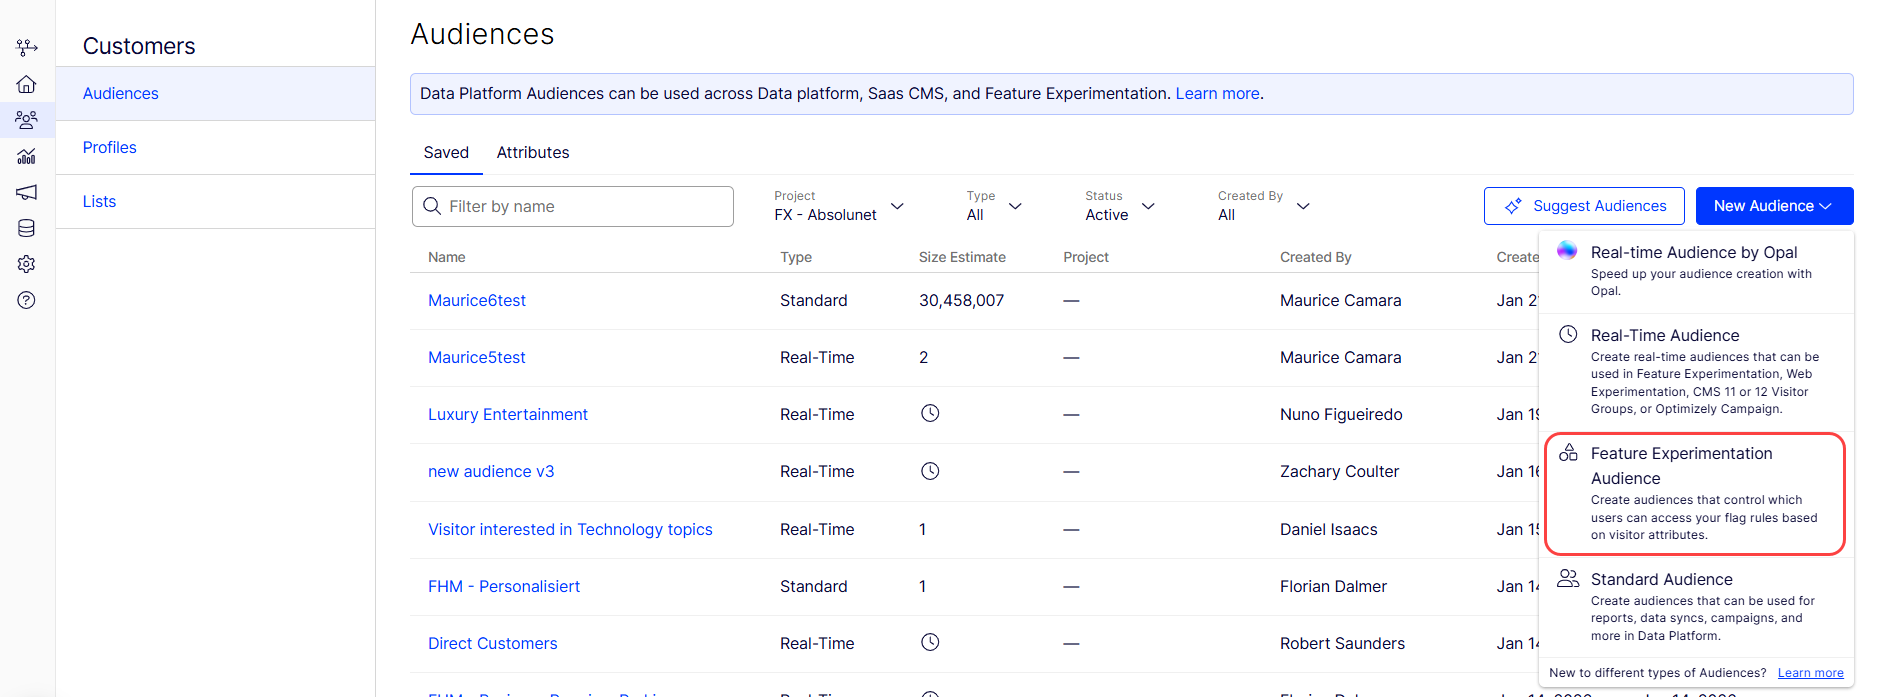Open the analytics chart icon in sidebar
The width and height of the screenshot is (1882, 697).
tap(27, 156)
